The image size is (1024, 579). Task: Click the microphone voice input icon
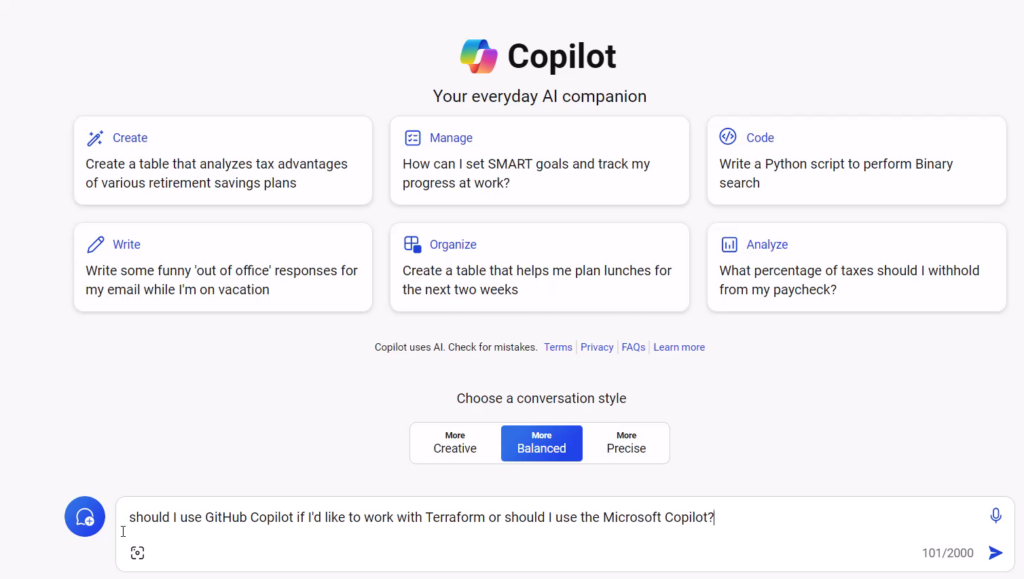(995, 516)
